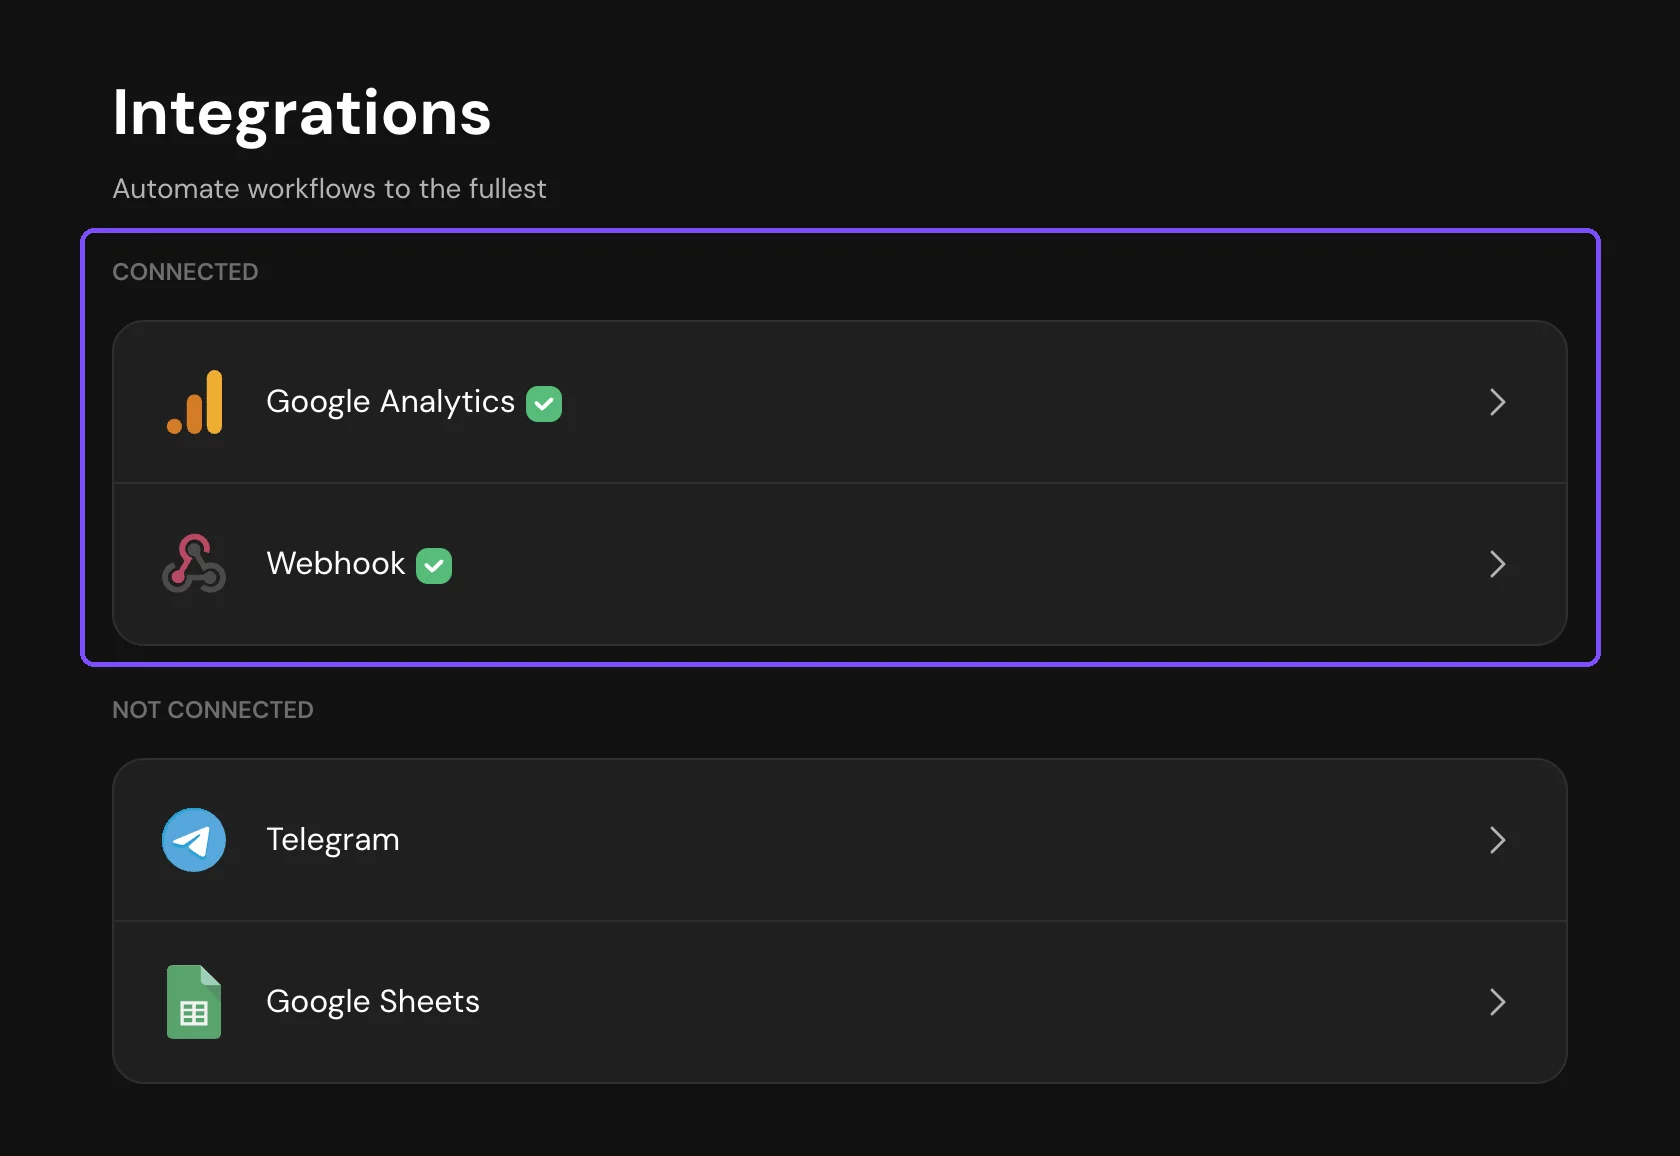Viewport: 1680px width, 1156px height.
Task: Click the Integrations page title
Action: pos(302,114)
